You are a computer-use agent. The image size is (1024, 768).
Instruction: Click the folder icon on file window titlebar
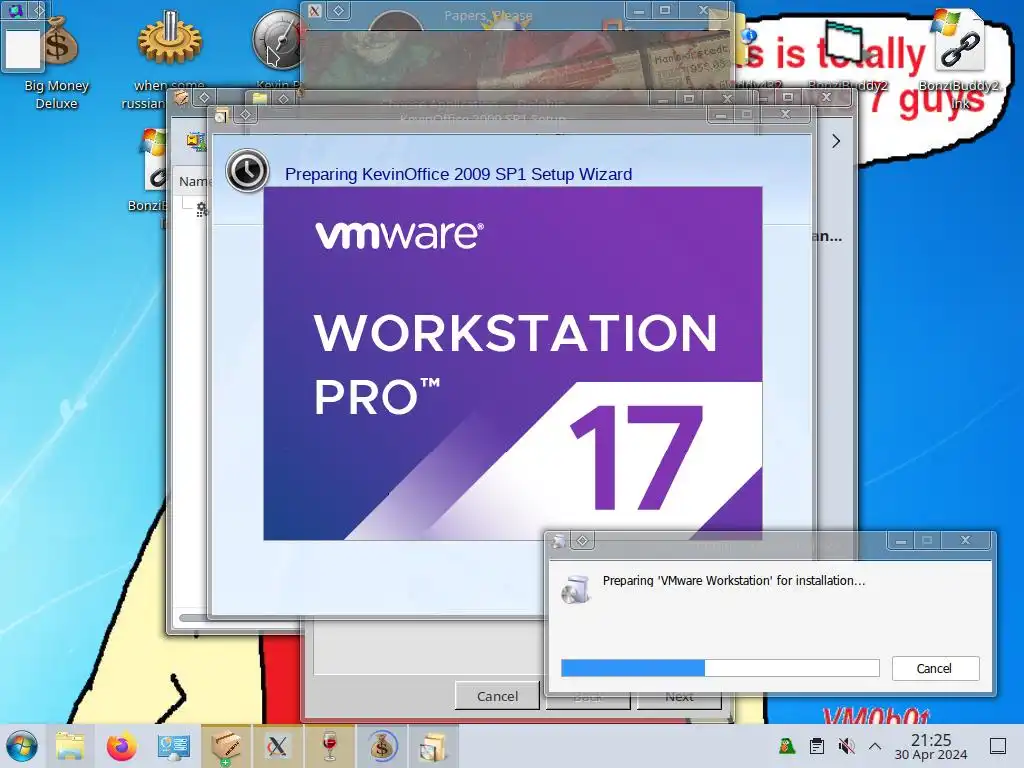pos(260,99)
